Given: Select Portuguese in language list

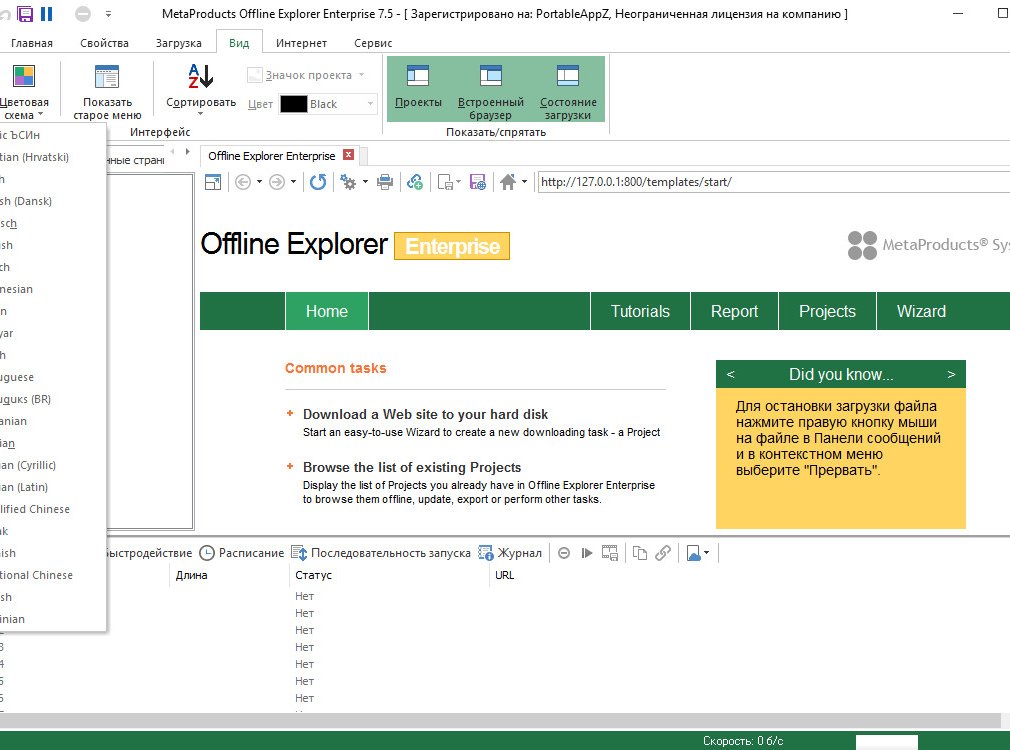Looking at the screenshot, I should pos(53,377).
